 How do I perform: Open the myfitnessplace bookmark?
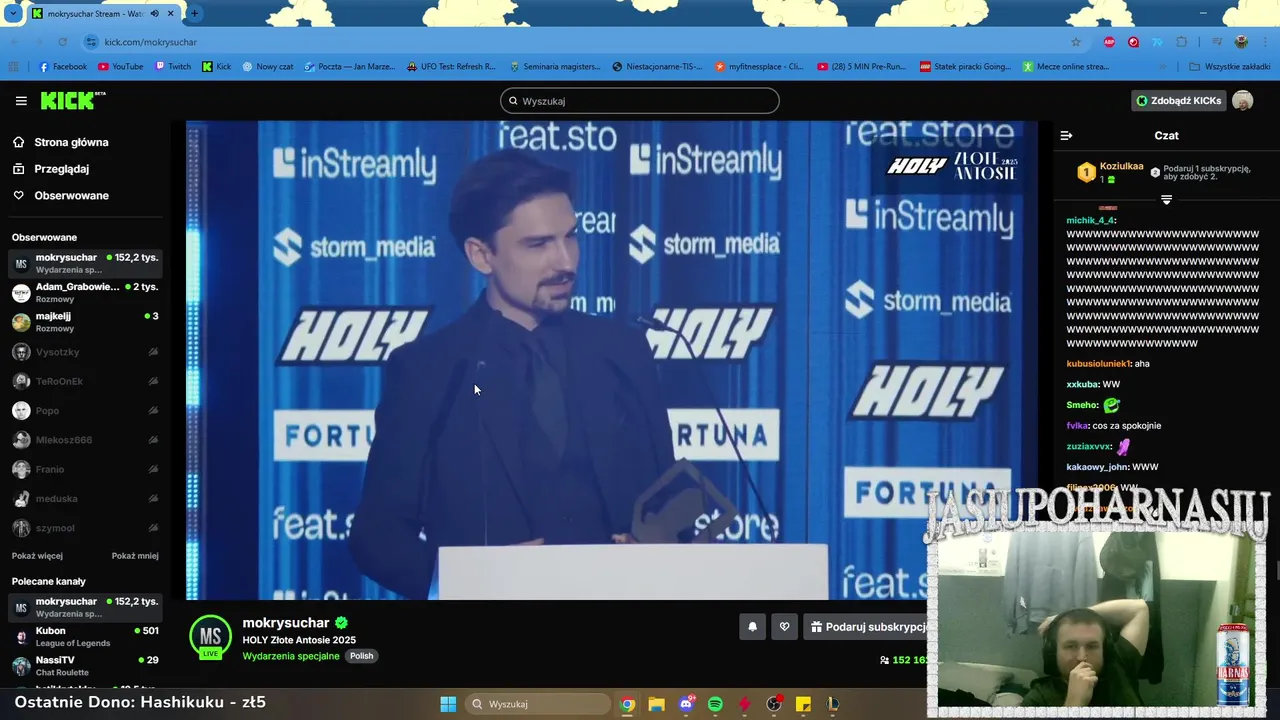coord(759,67)
